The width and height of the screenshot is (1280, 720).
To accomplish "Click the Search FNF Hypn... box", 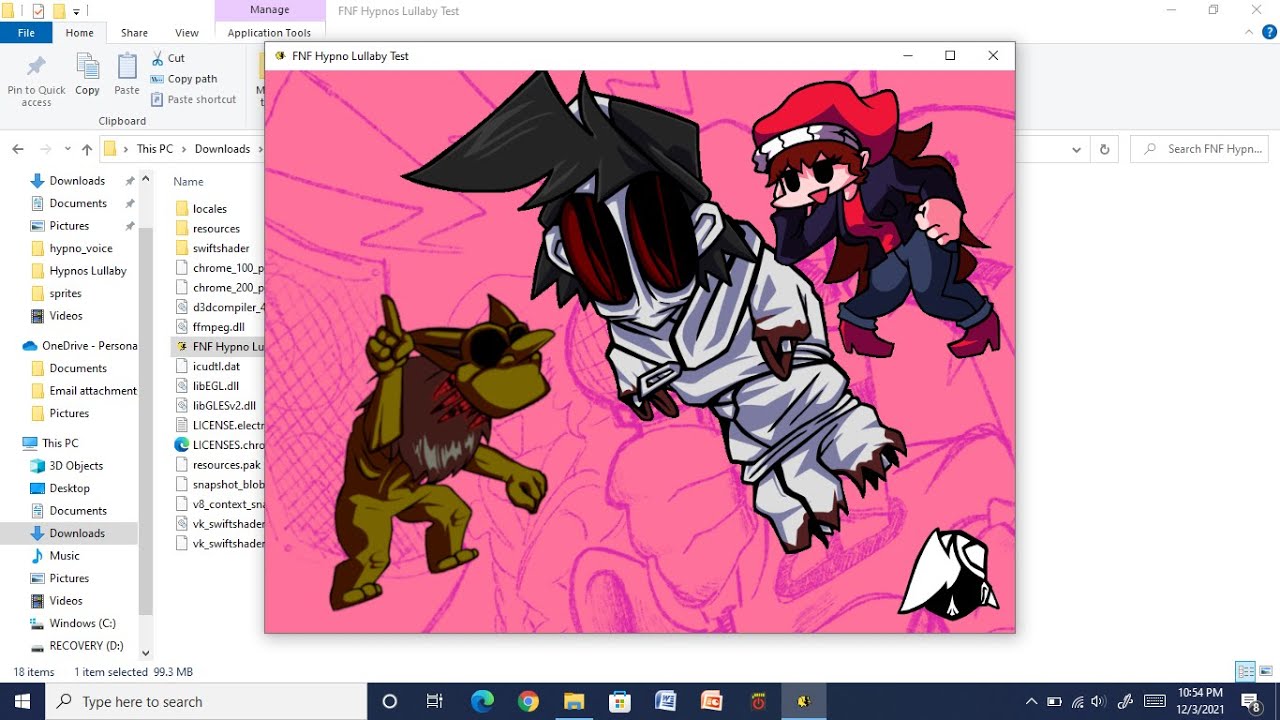I will pos(1201,149).
